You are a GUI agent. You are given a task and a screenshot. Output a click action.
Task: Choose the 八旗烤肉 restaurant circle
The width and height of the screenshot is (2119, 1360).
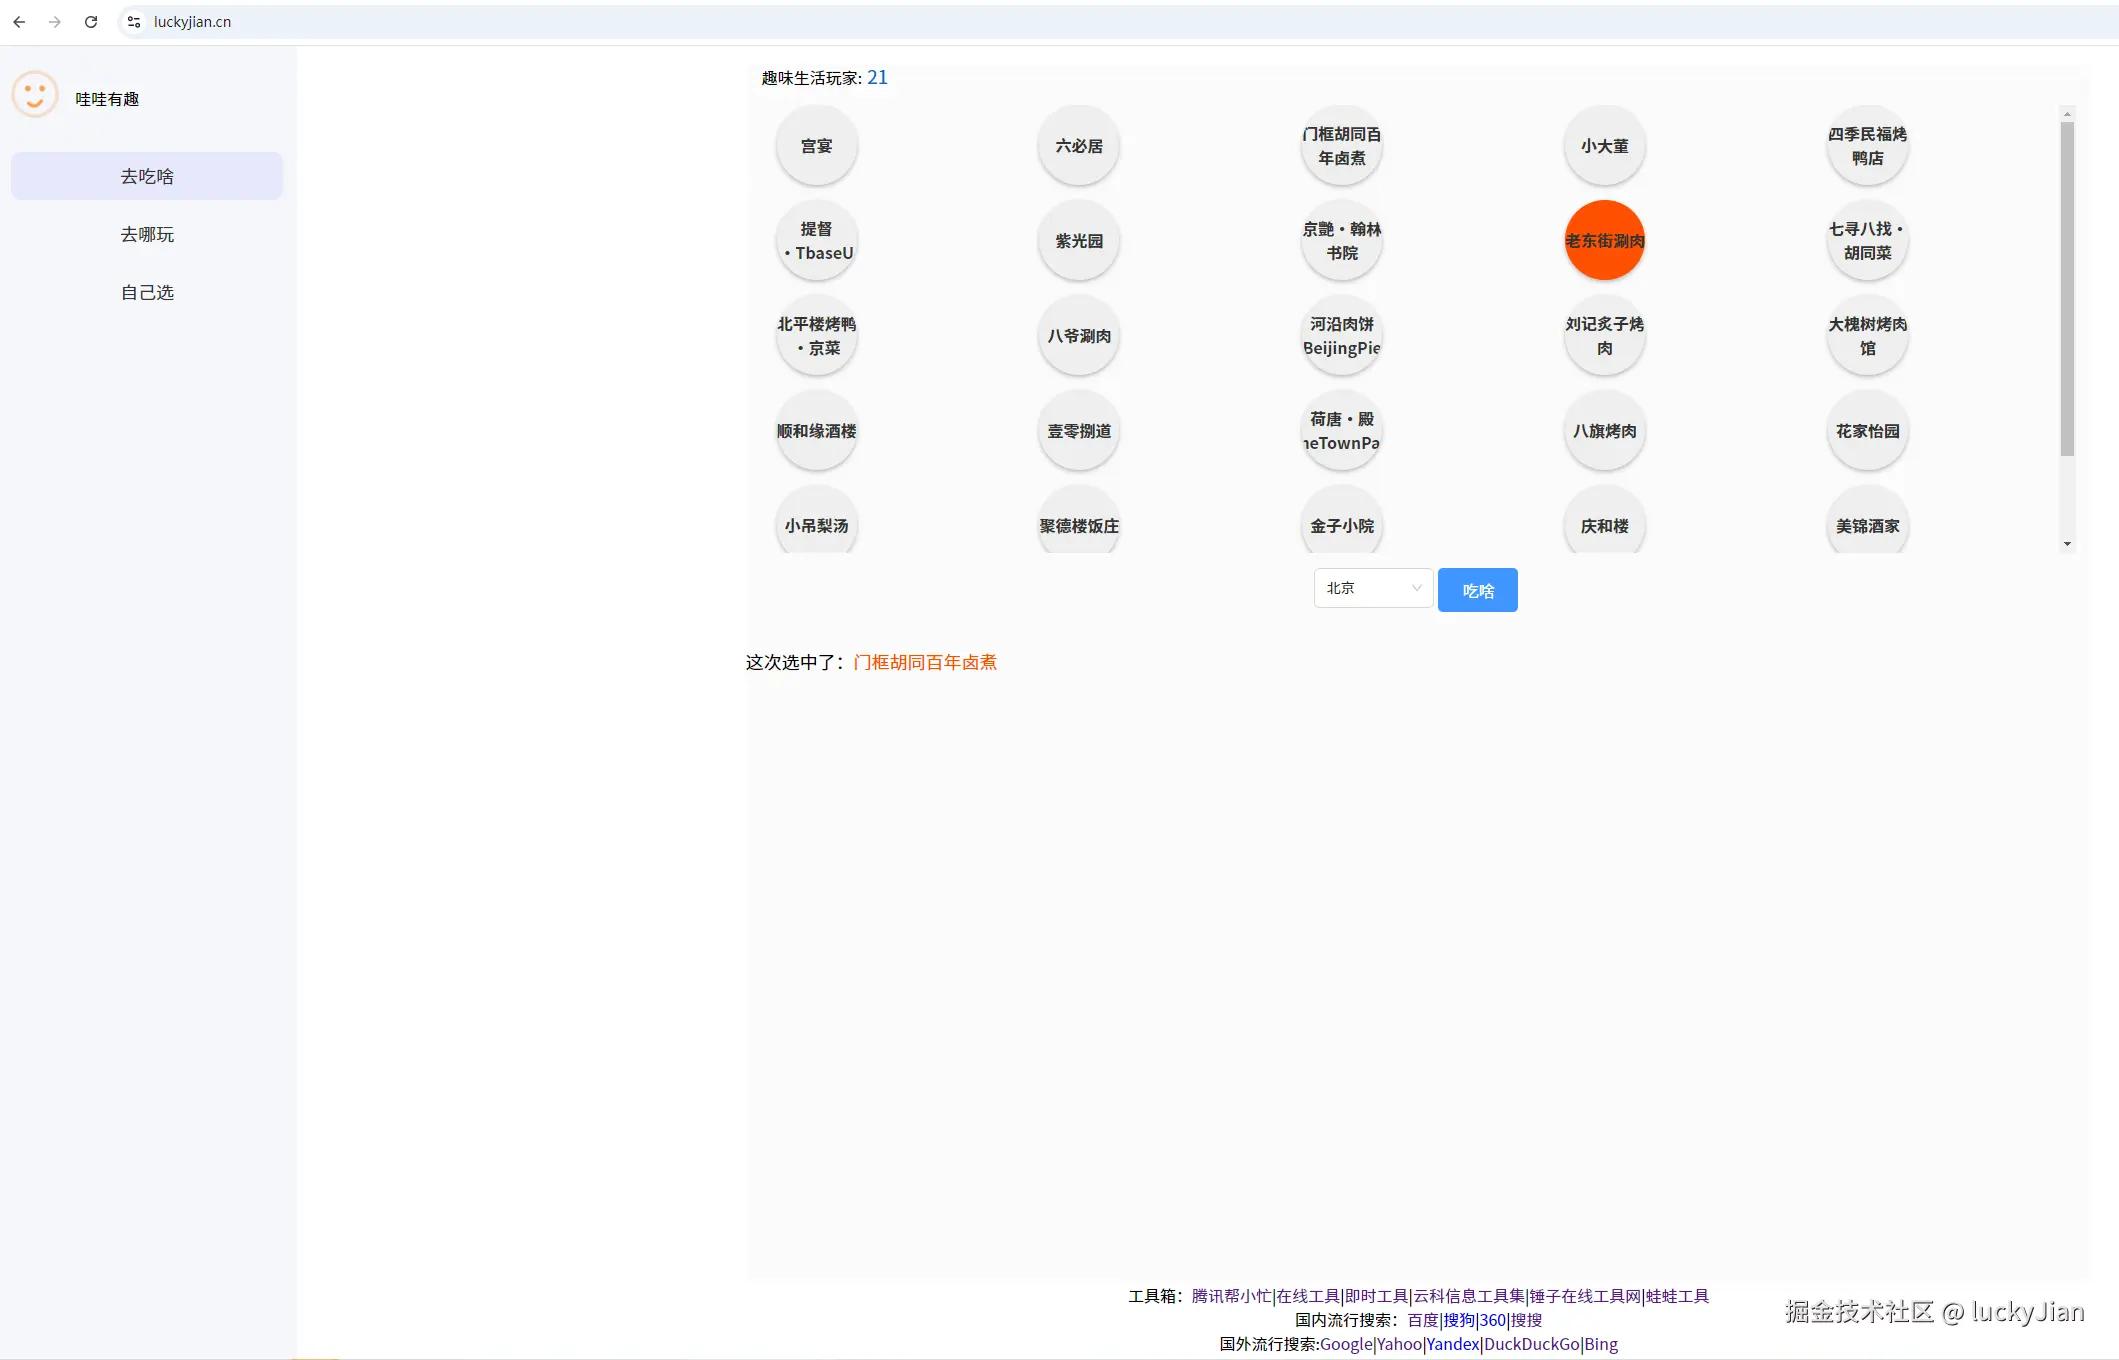pyautogui.click(x=1604, y=431)
